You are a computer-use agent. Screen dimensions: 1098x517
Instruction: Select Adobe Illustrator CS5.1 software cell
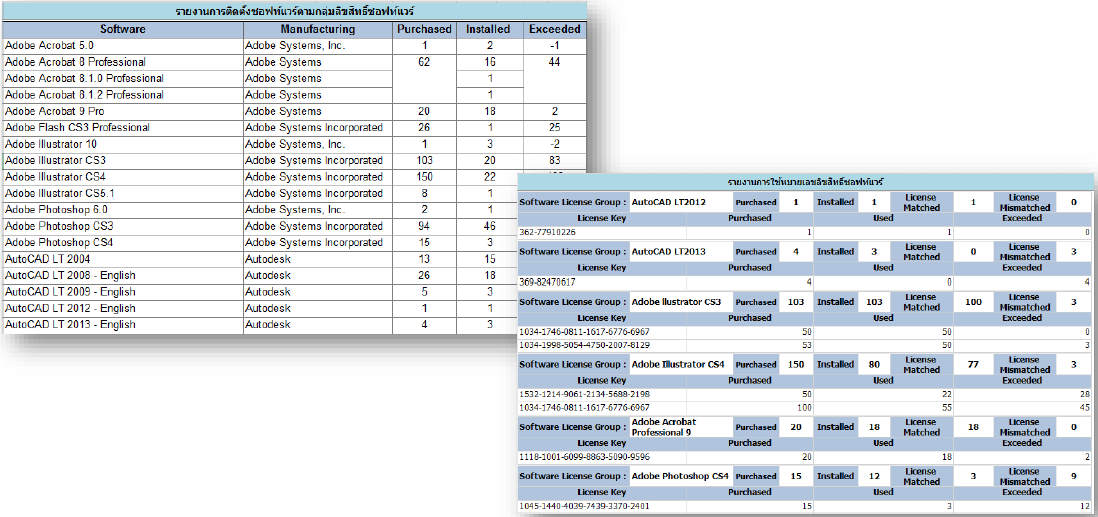(x=123, y=193)
